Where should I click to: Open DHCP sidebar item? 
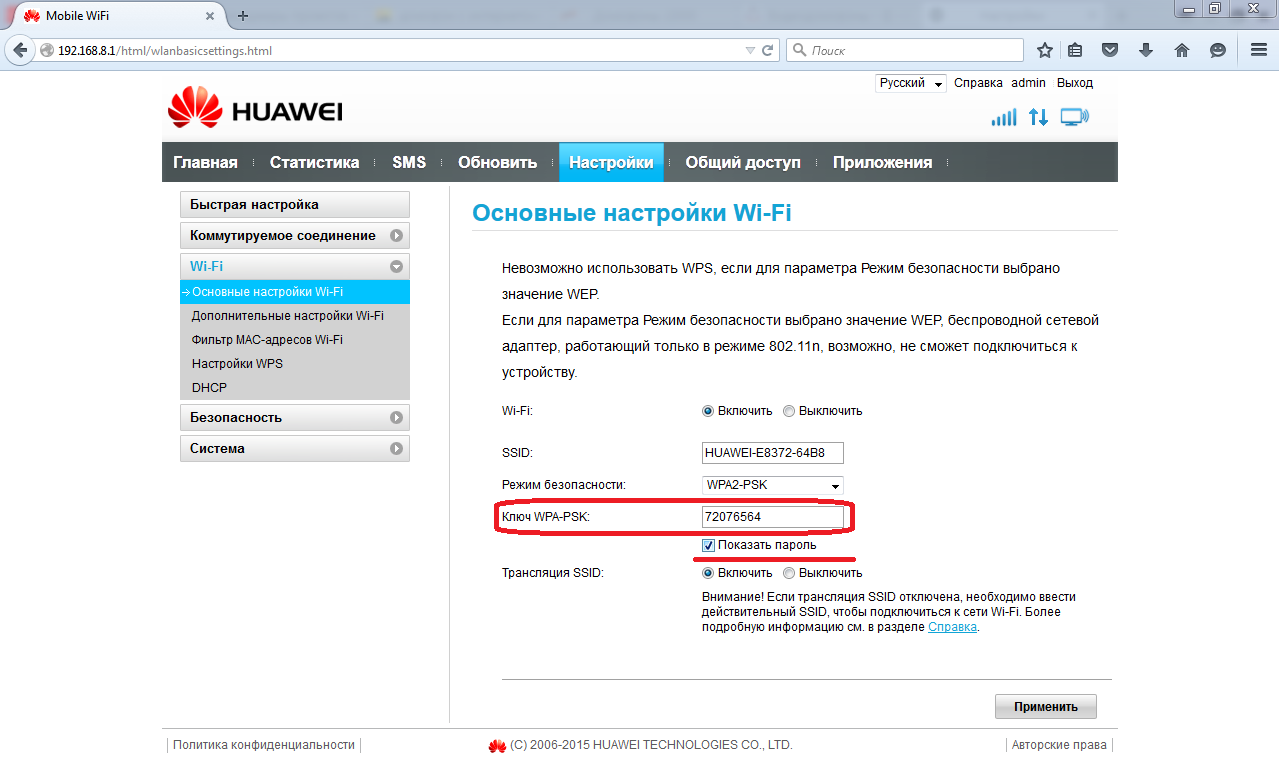[209, 388]
